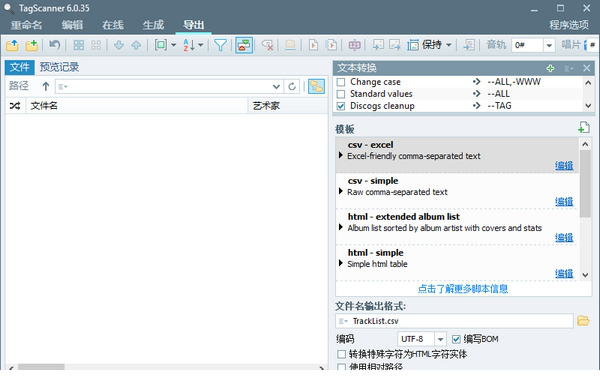The width and height of the screenshot is (600, 384).
Task: Click the export cover image icon
Action: coord(395,45)
